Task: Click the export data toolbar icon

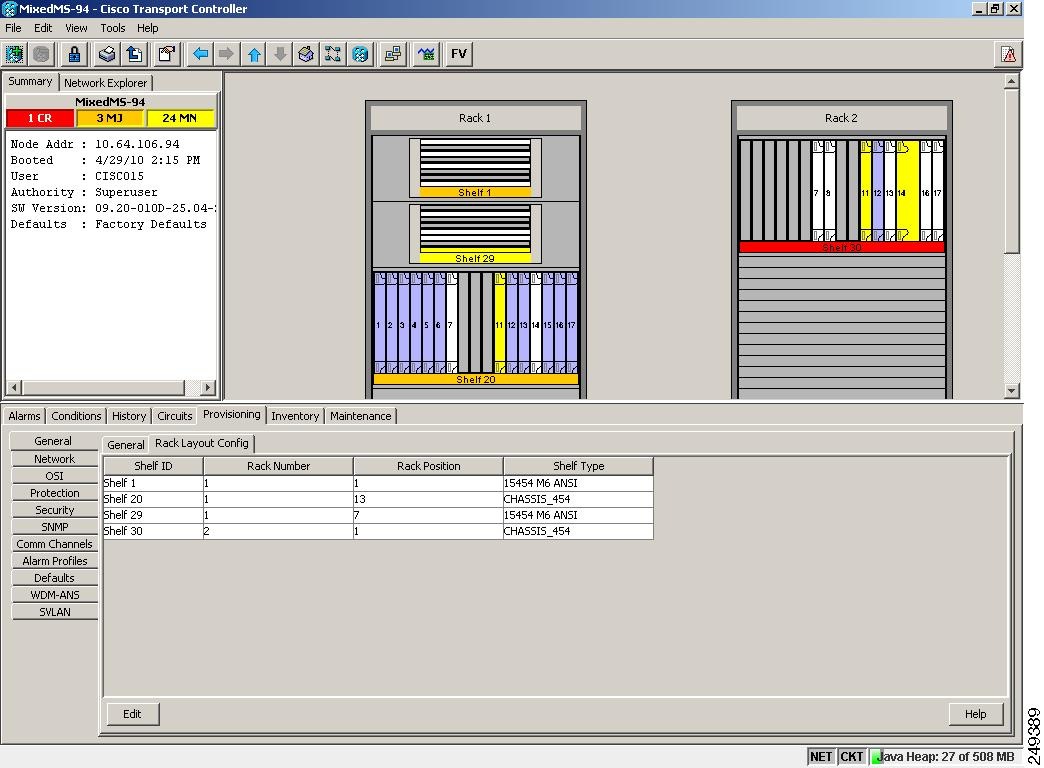Action: [134, 54]
